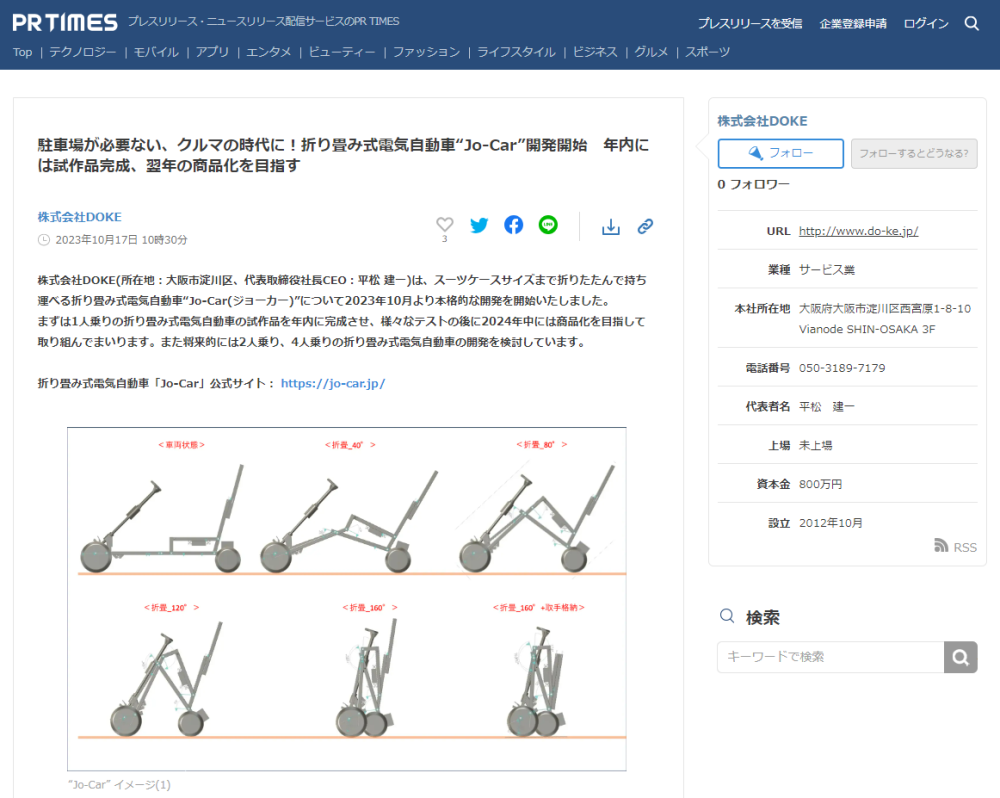Open the ファッション category
This screenshot has width=1000, height=798.
[427, 52]
